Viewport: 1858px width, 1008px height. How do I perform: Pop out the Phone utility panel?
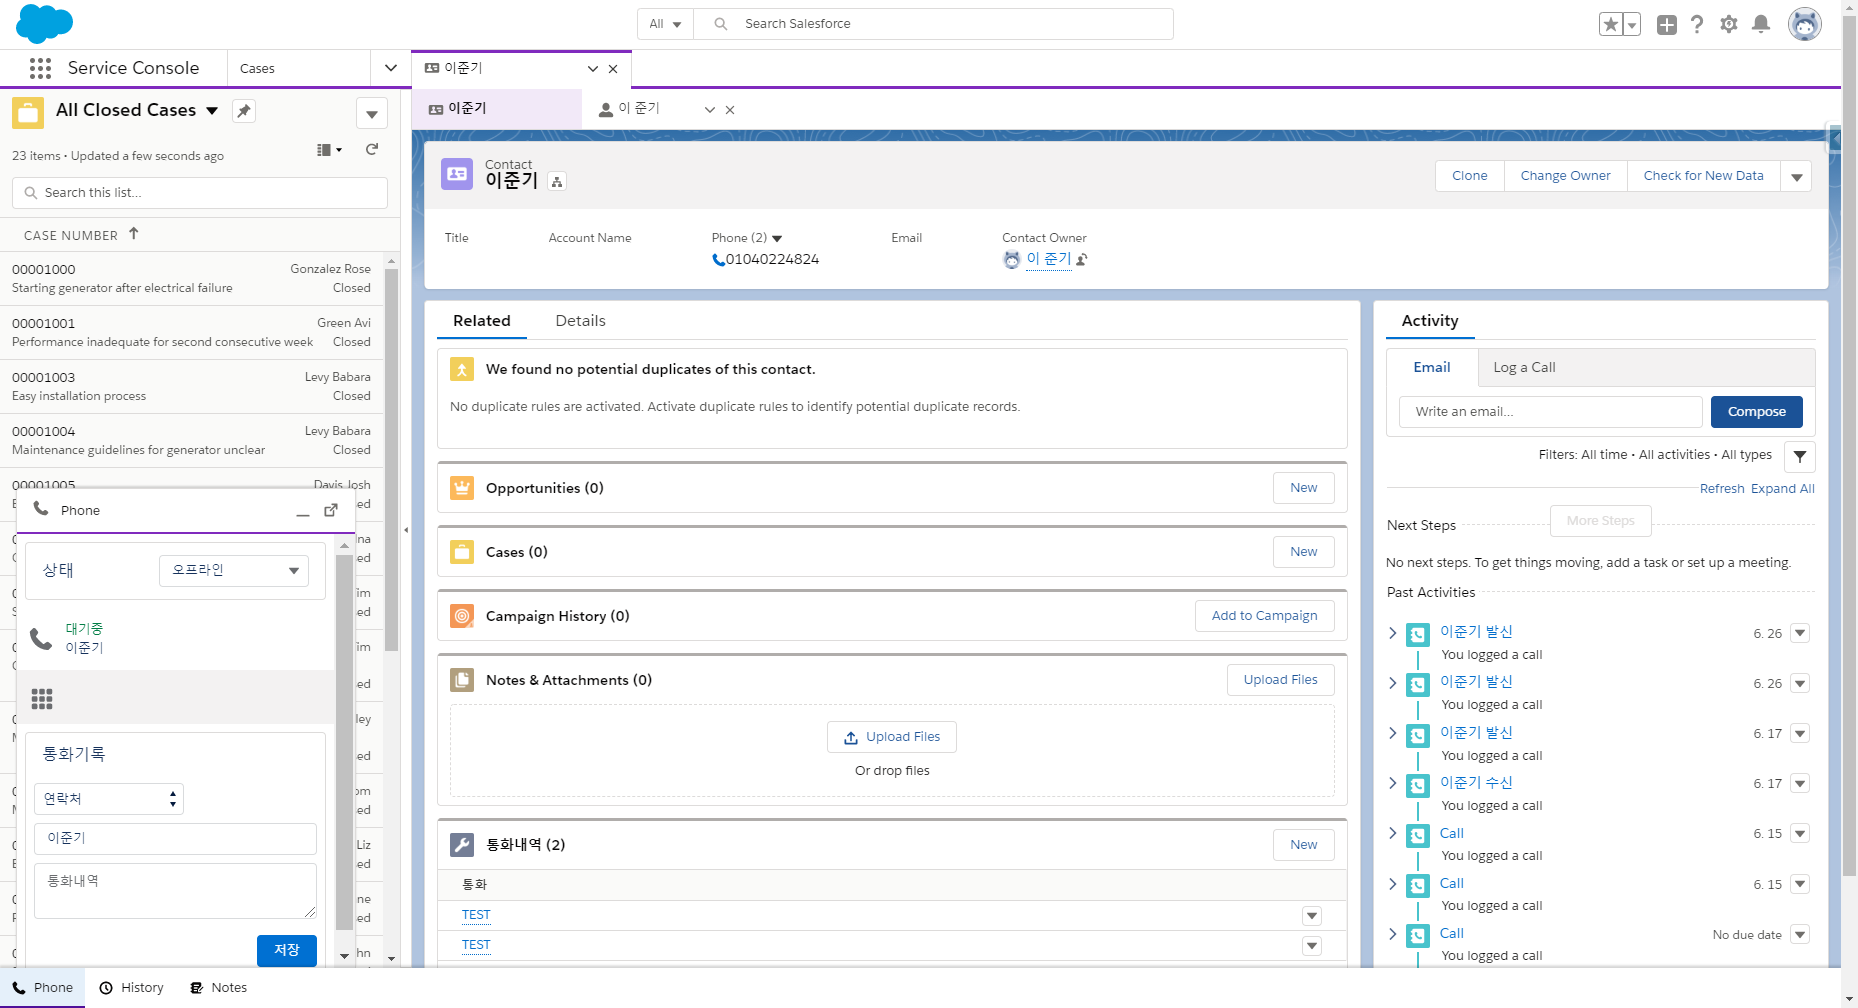pyautogui.click(x=331, y=511)
